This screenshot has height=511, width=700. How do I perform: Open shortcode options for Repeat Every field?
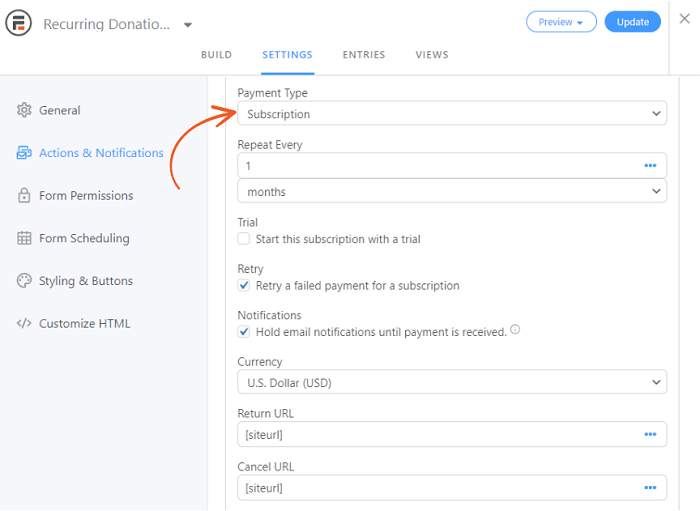click(650, 166)
